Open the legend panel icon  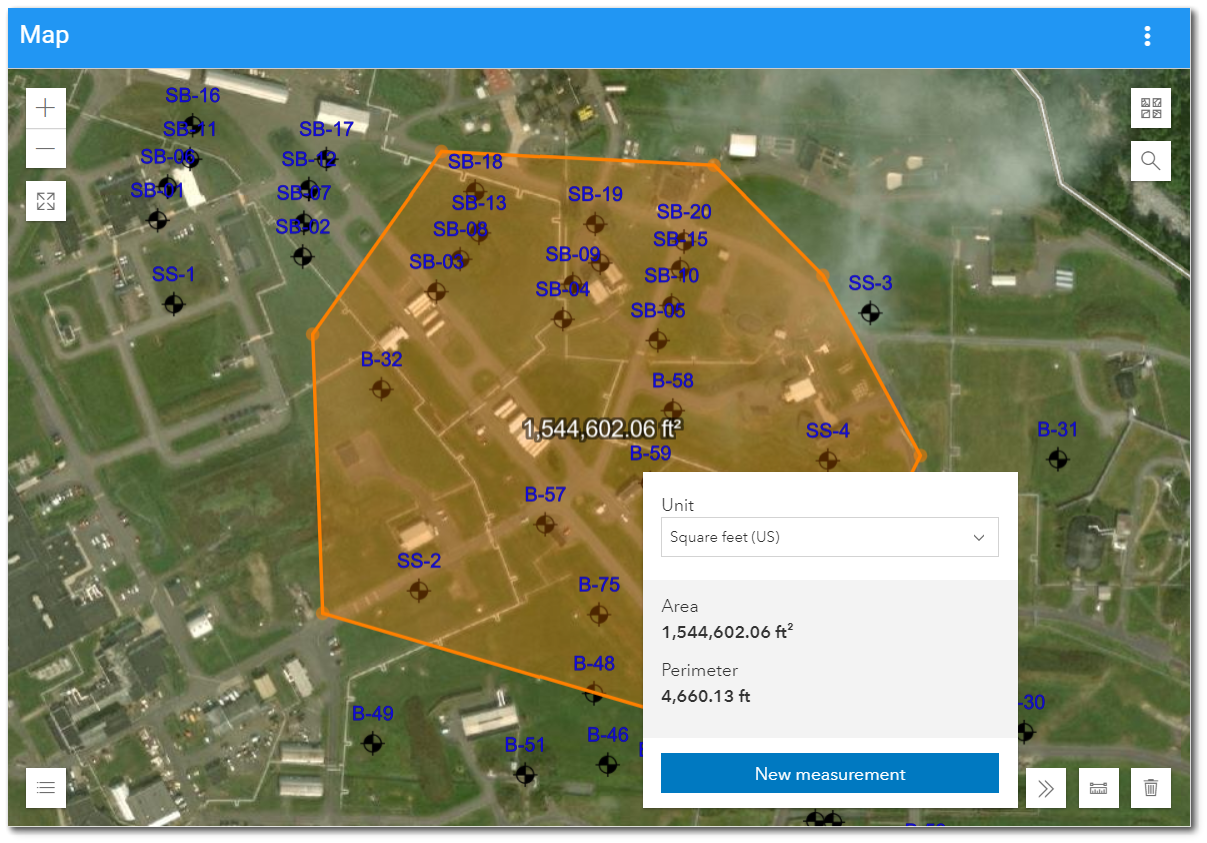click(x=45, y=788)
